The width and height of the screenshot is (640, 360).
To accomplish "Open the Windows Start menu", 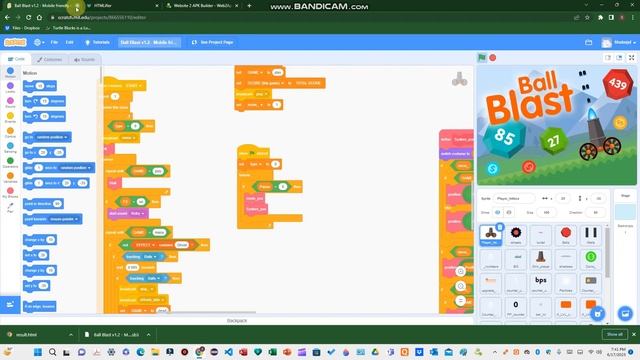I will pyautogui.click(x=38, y=352).
